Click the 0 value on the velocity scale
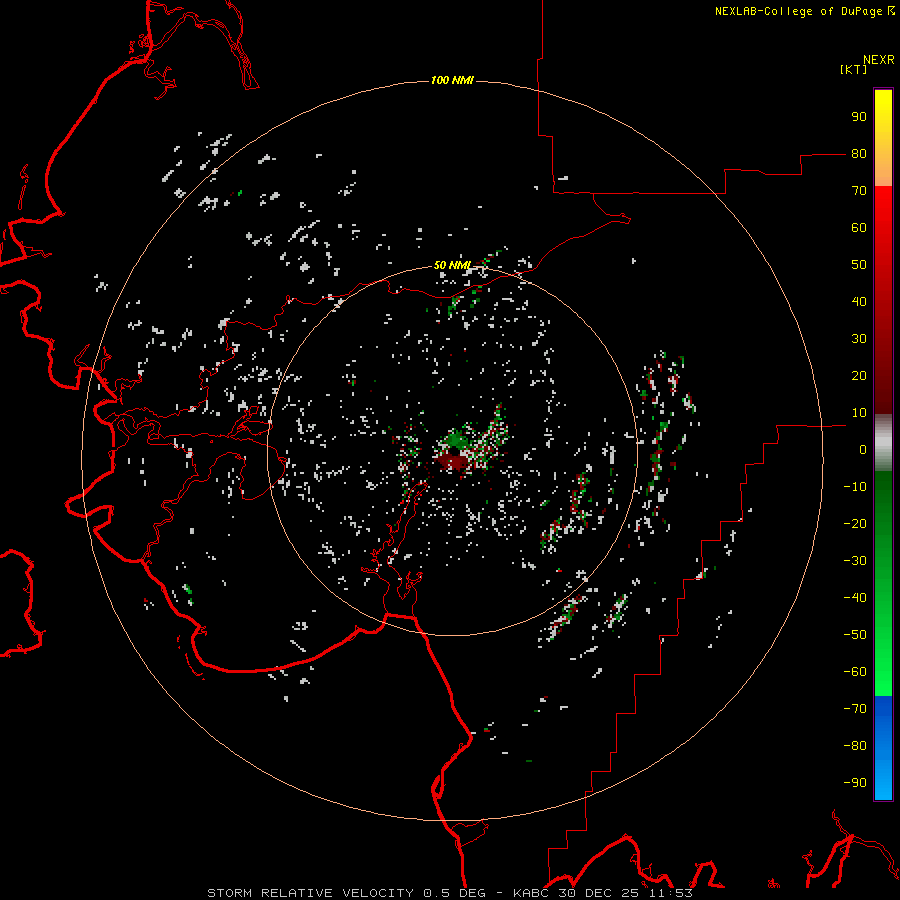900x900 pixels. (863, 450)
